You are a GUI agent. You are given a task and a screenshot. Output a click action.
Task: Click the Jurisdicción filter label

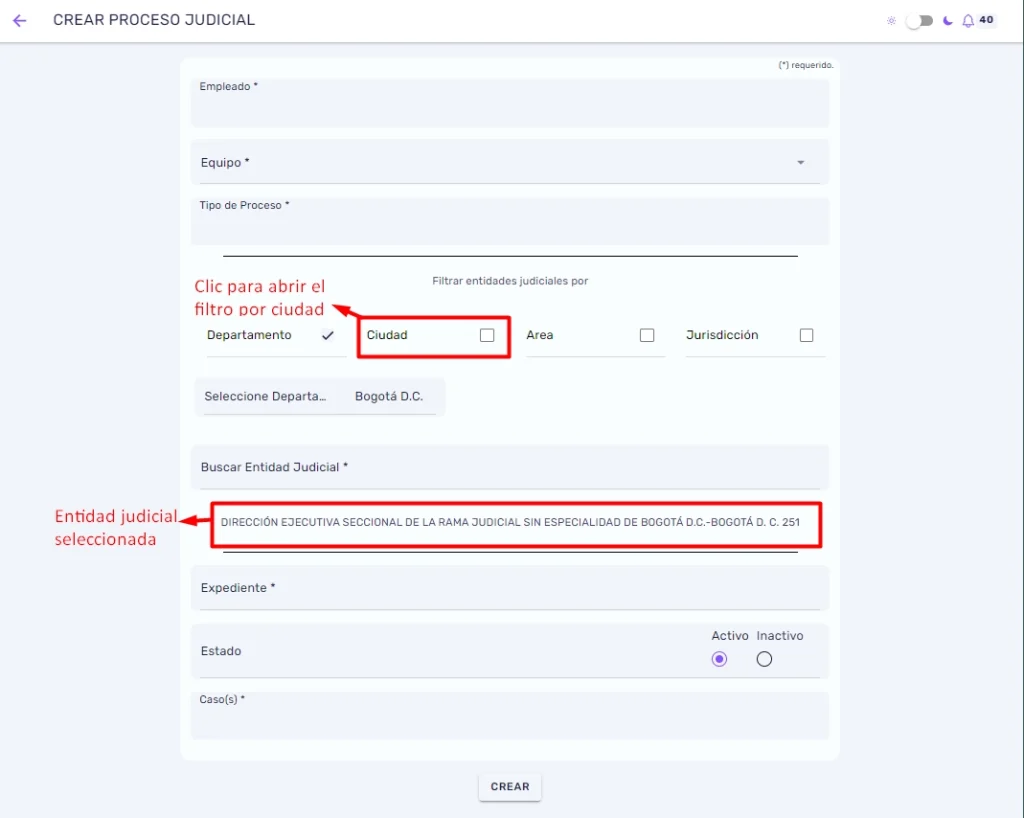click(722, 335)
